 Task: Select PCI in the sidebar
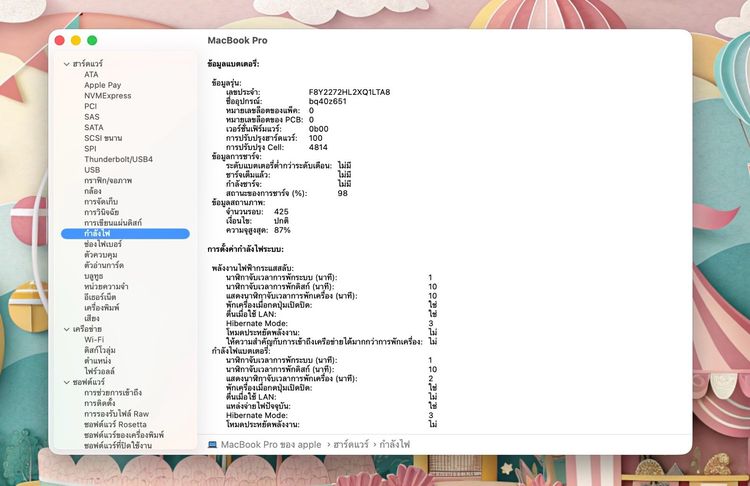click(90, 106)
